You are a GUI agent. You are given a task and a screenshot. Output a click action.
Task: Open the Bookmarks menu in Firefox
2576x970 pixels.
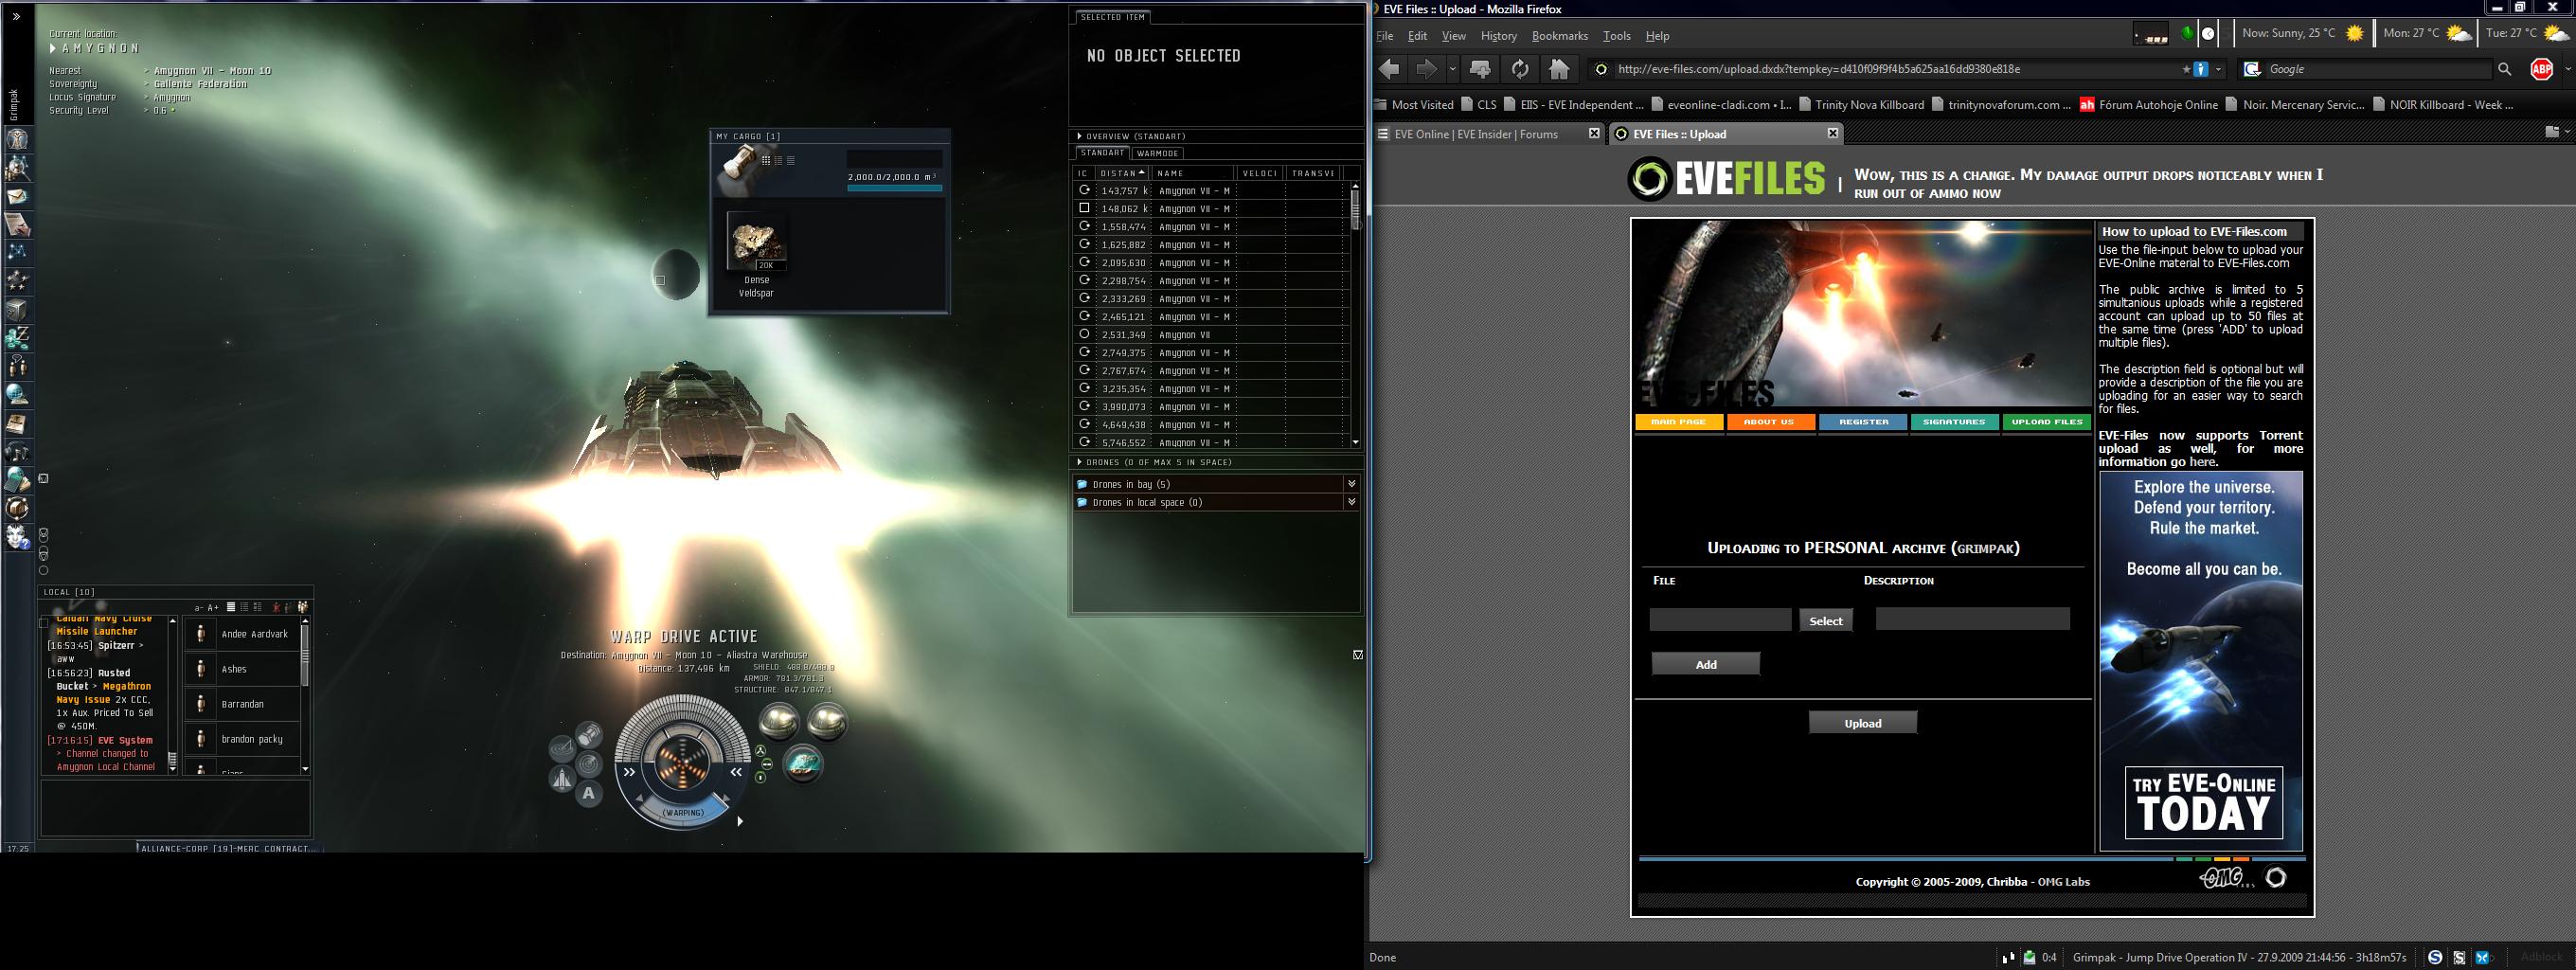pos(1560,36)
